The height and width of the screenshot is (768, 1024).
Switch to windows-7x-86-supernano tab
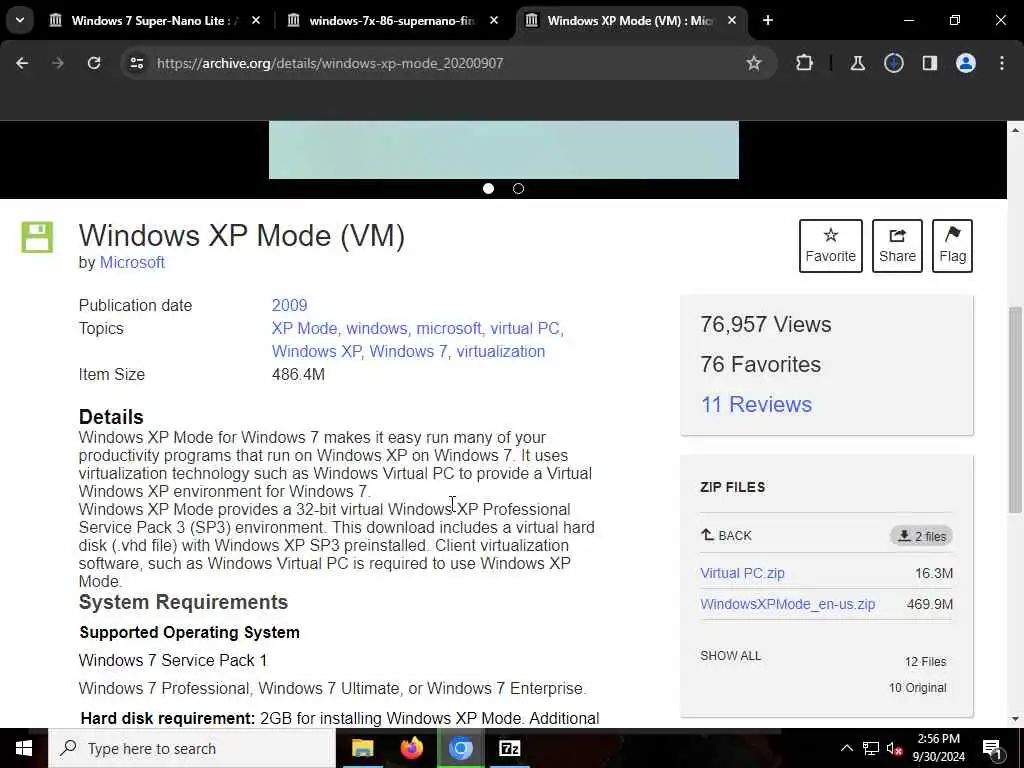(392, 21)
